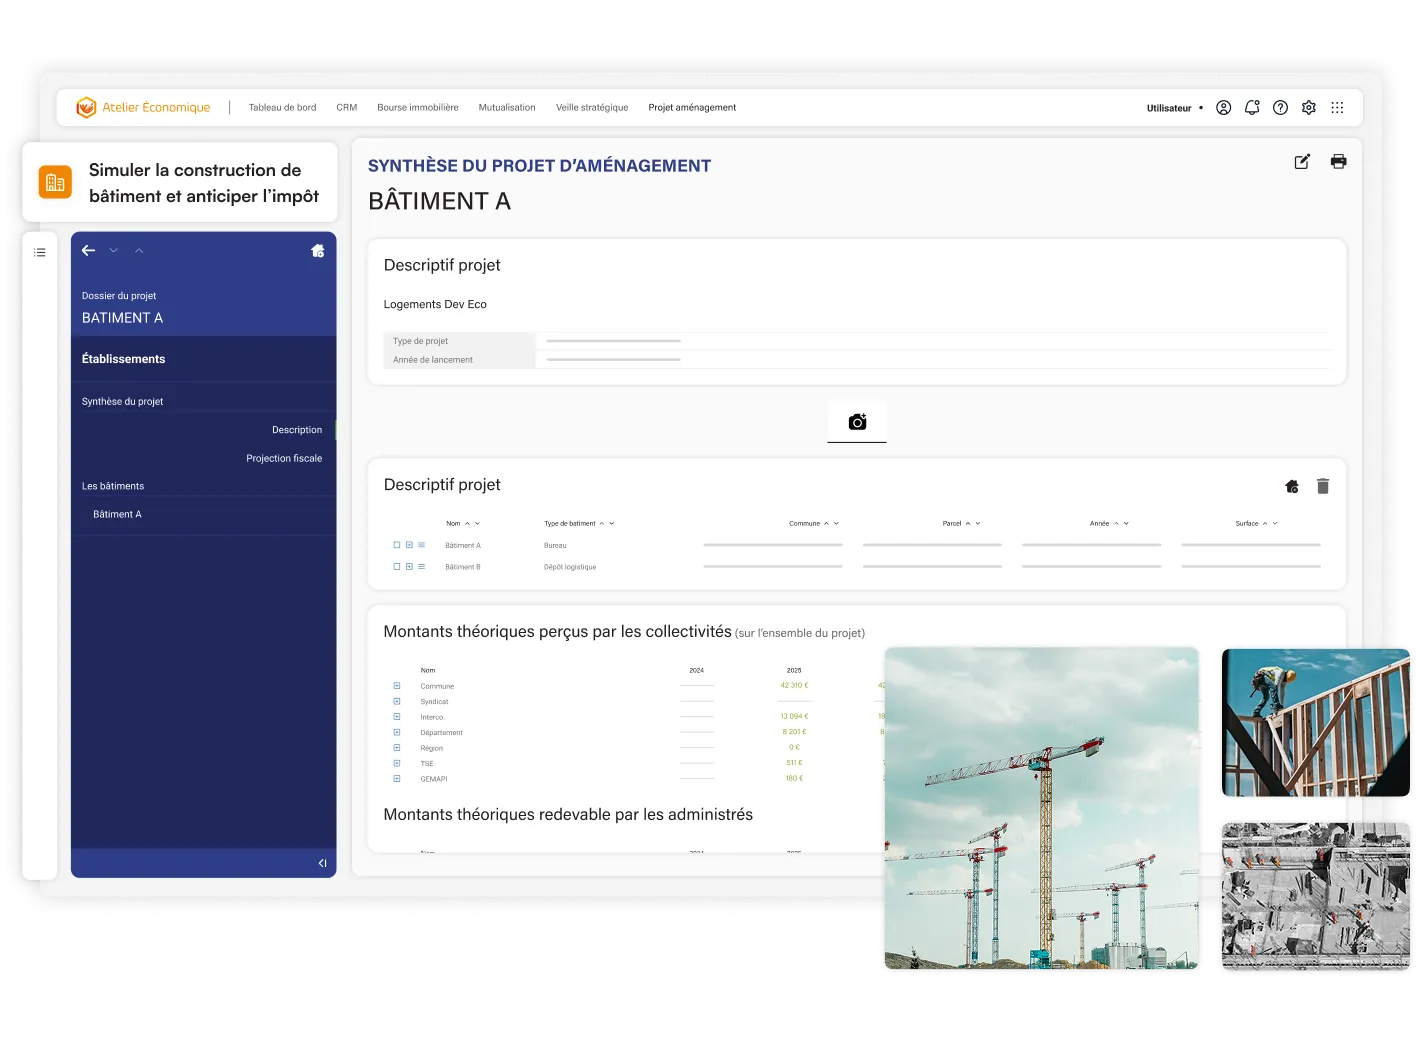This screenshot has width=1416, height=1045.
Task: Sort by Type de batiment column
Action: pyautogui.click(x=579, y=523)
